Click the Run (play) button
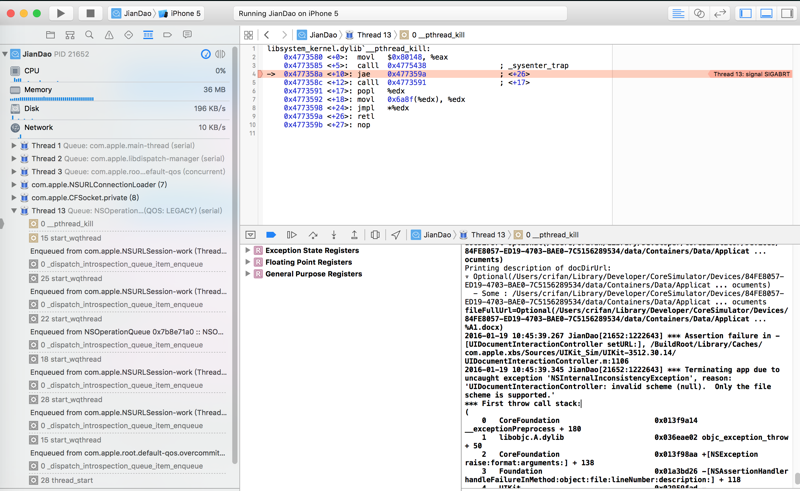This screenshot has width=800, height=491. point(60,14)
